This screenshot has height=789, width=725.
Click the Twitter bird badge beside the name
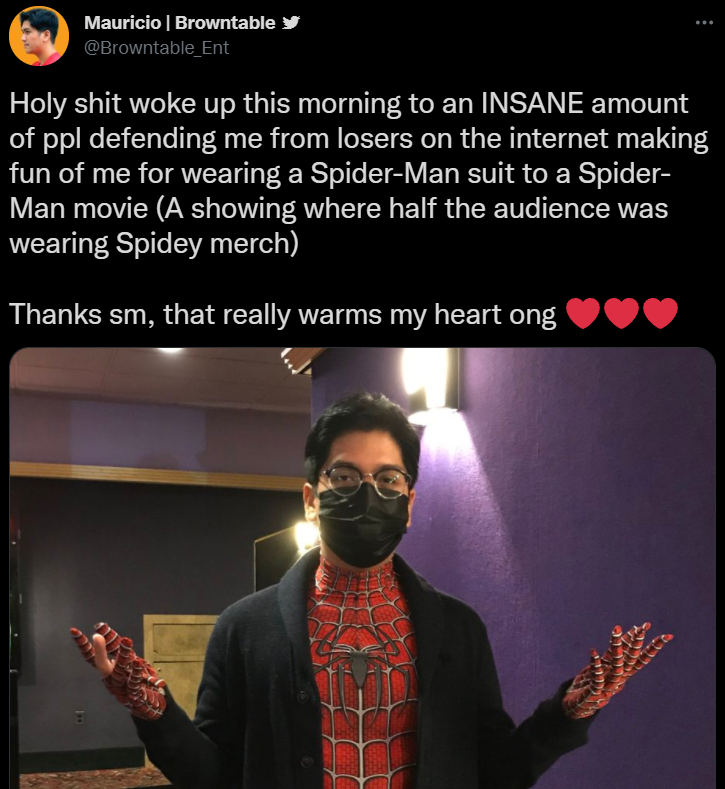[x=291, y=23]
